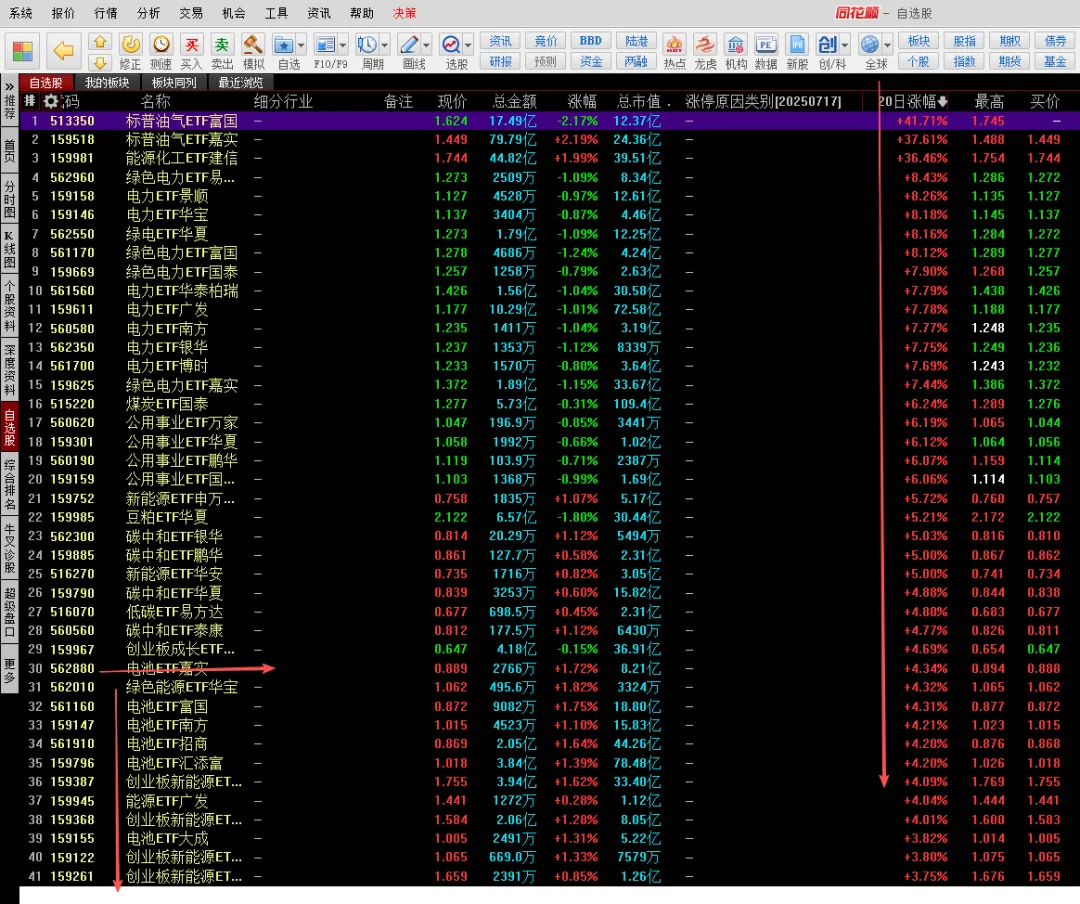Screen dimensions: 1080x904
Task: Click the 总市值 column header
Action: coord(638,102)
